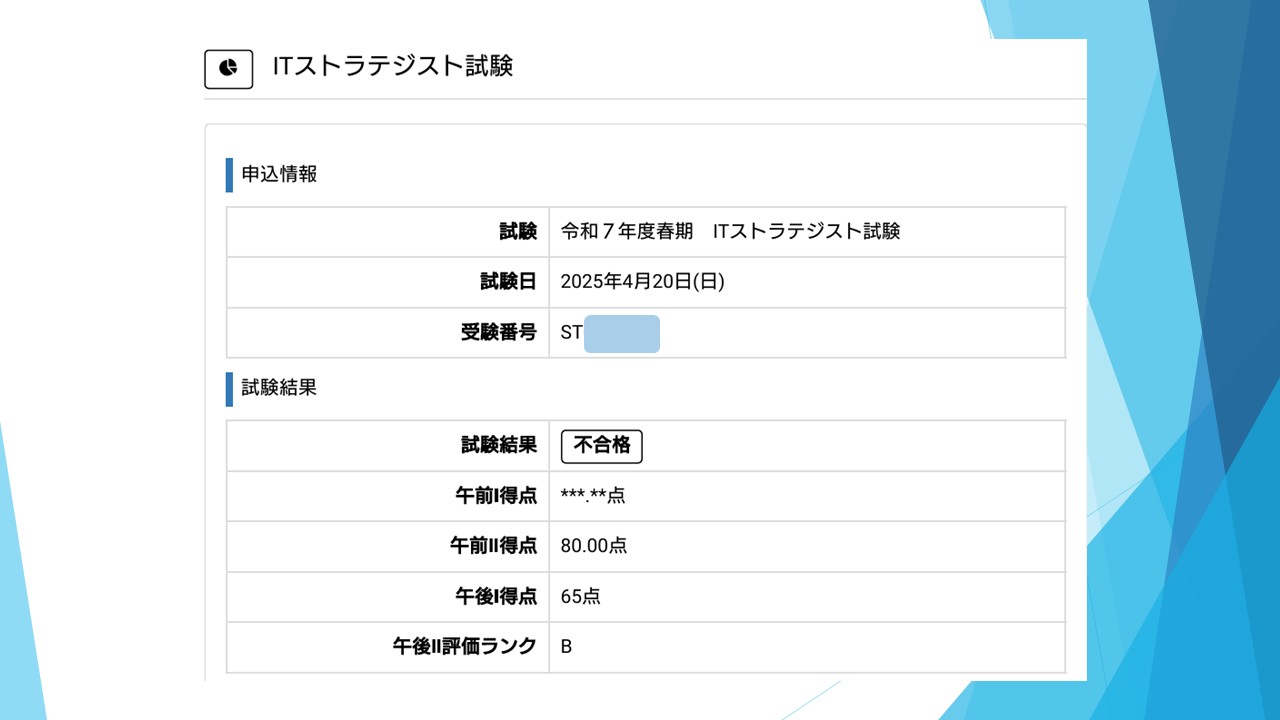Select the 申込情報 section header
The image size is (1280, 720).
coord(279,174)
